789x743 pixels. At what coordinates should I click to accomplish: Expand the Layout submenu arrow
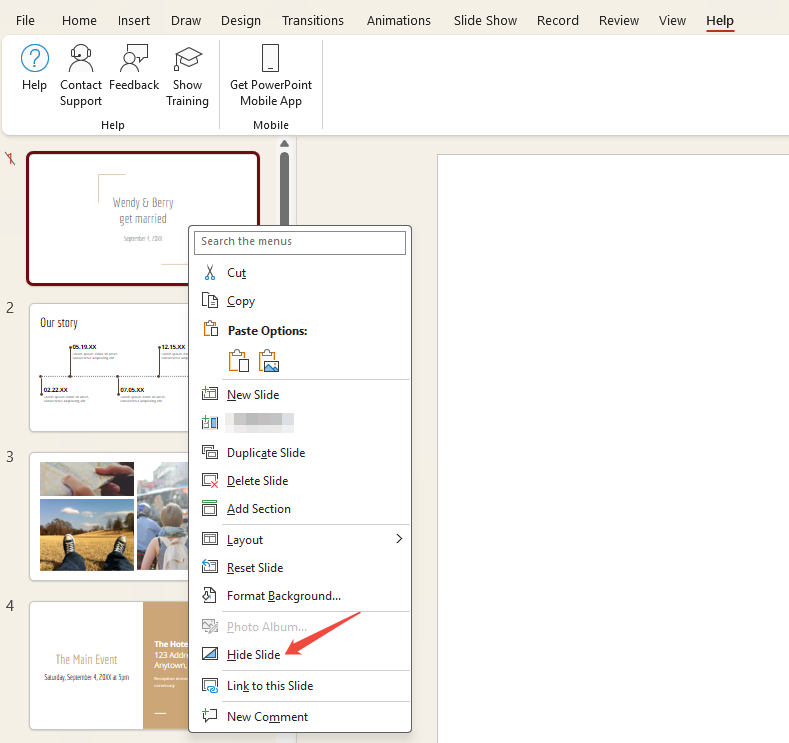(399, 539)
